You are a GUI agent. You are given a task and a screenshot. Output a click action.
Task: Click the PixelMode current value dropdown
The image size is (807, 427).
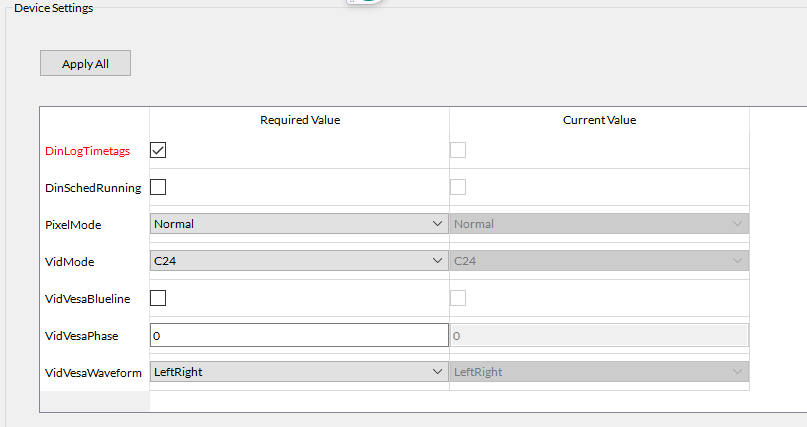(598, 224)
